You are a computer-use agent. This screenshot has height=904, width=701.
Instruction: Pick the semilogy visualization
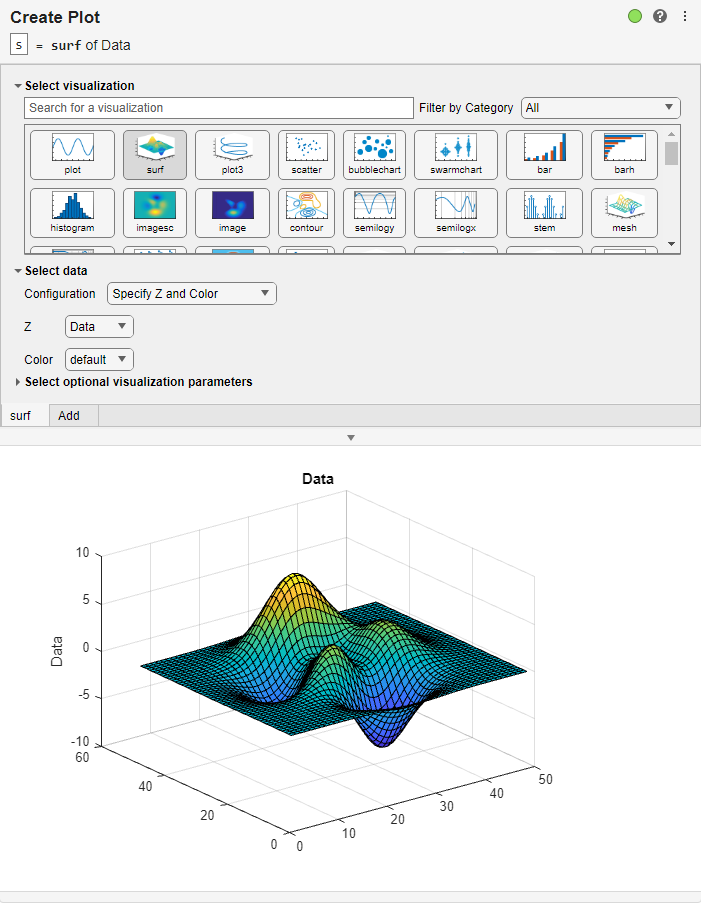[374, 213]
